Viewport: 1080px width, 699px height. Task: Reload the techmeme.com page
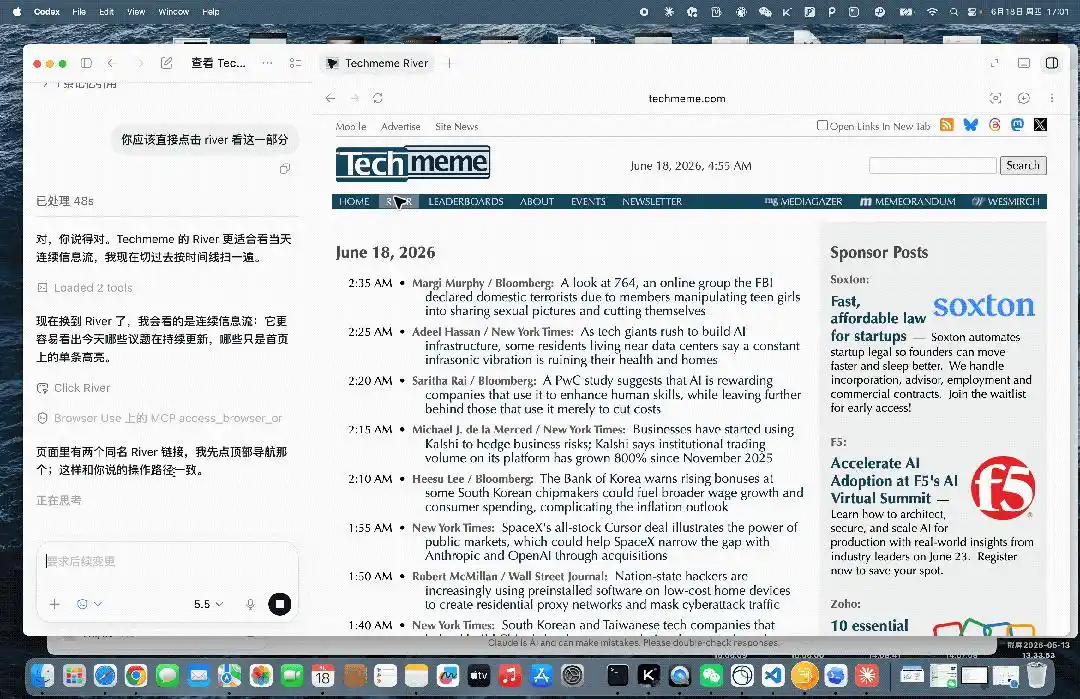378,98
